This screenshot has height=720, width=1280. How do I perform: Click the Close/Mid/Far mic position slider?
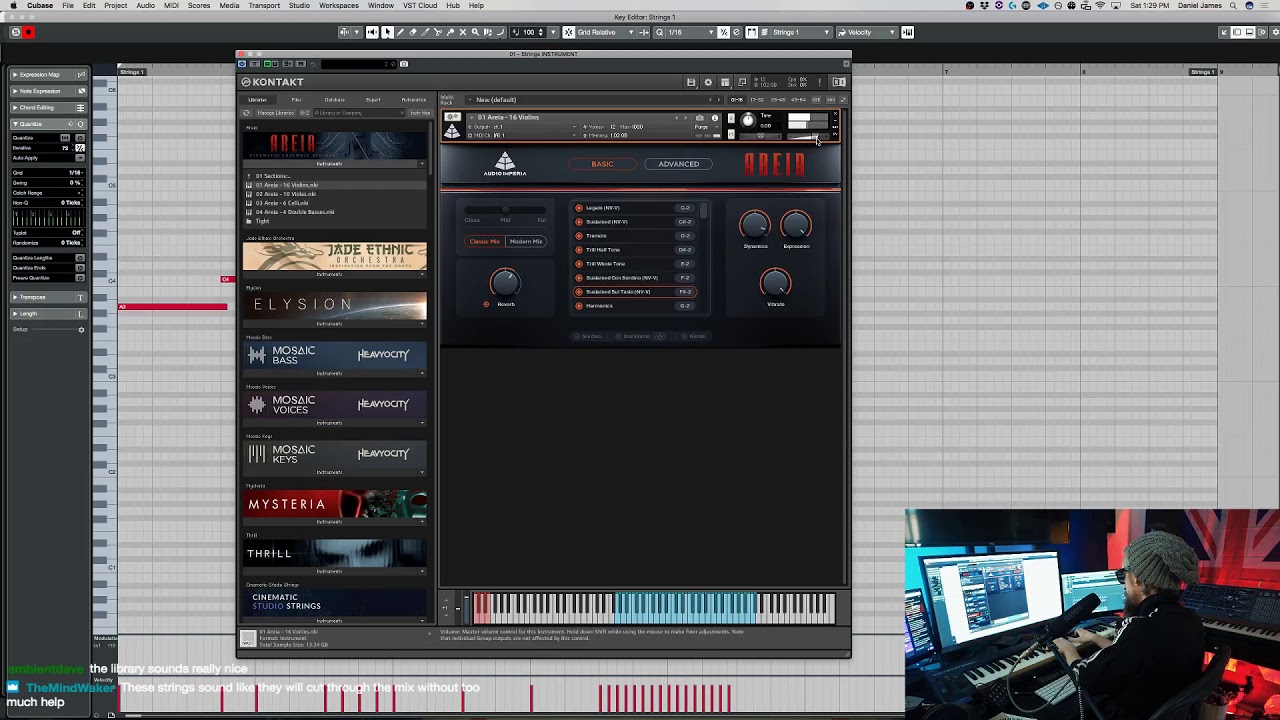(x=506, y=210)
